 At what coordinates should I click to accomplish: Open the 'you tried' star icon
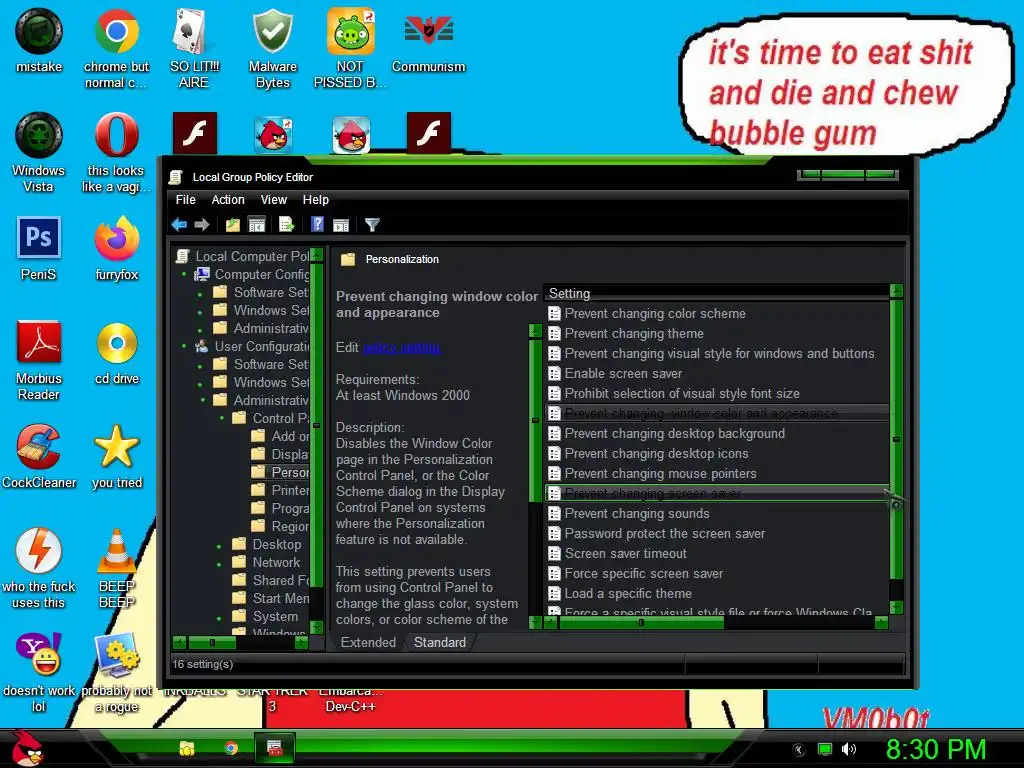click(x=116, y=456)
